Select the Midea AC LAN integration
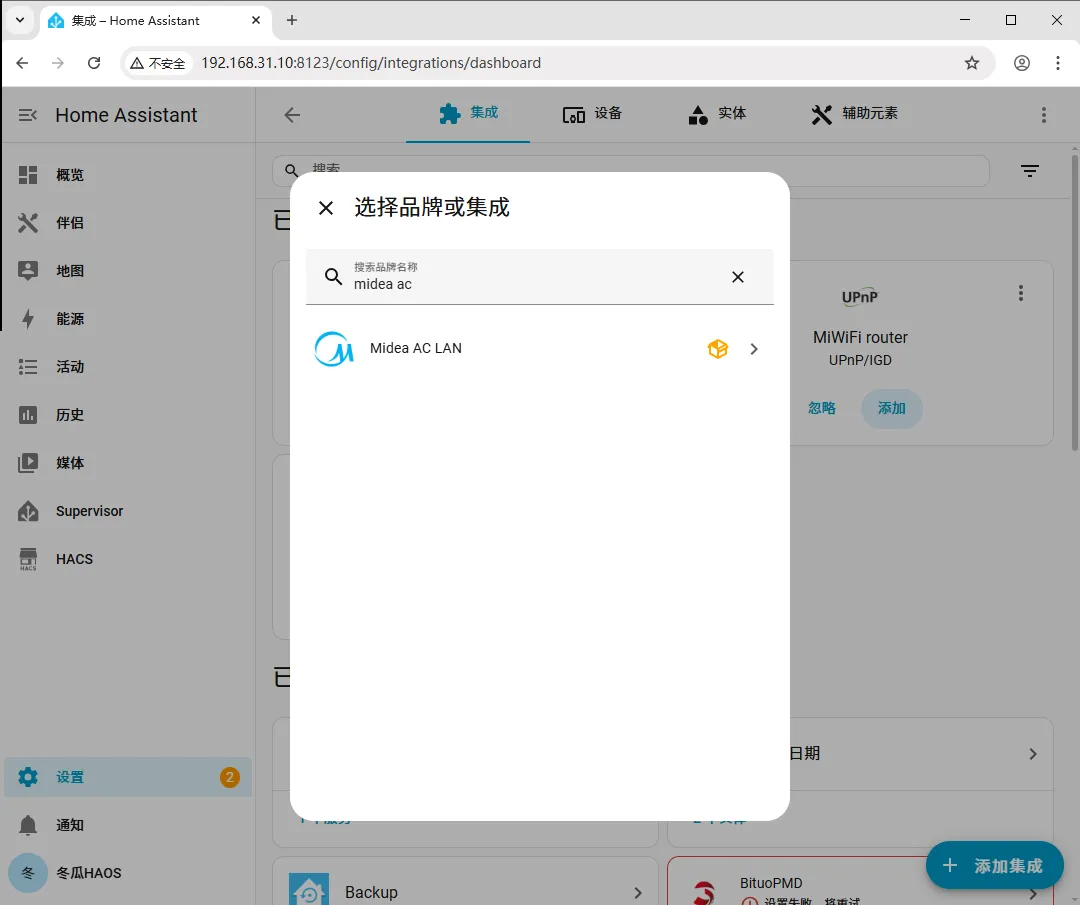1080x905 pixels. pyautogui.click(x=539, y=349)
